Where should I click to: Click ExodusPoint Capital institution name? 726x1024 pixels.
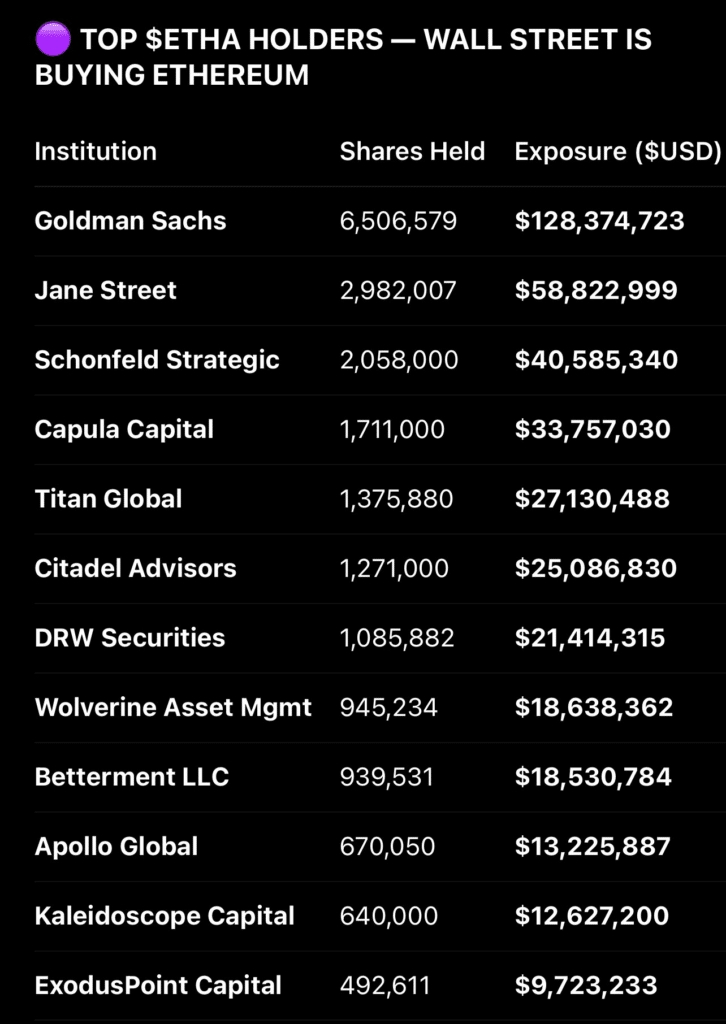tap(158, 986)
